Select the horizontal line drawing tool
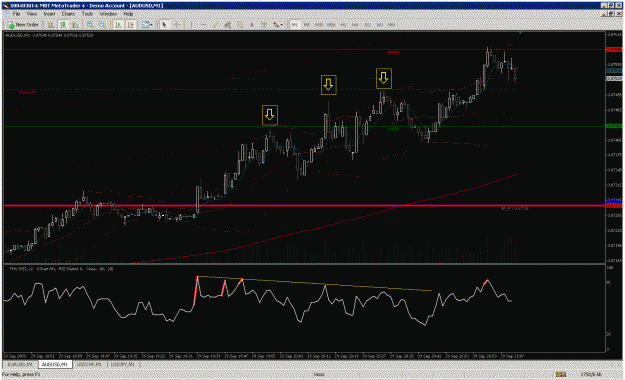This screenshot has width=625, height=380. 203,25
